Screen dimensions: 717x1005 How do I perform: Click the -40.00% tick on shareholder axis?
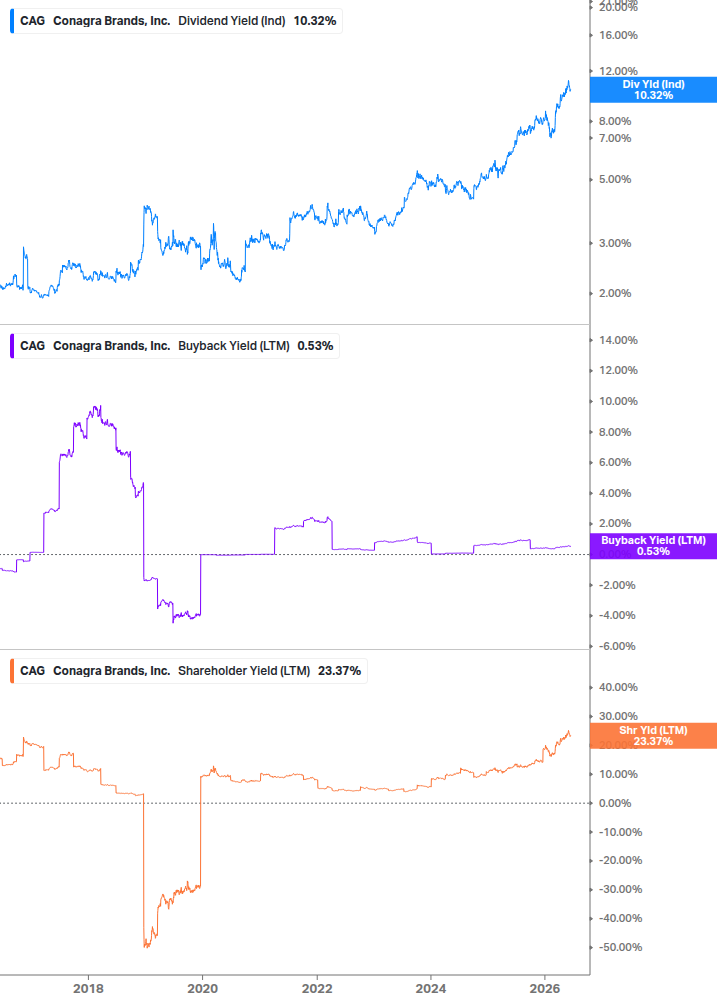620,918
